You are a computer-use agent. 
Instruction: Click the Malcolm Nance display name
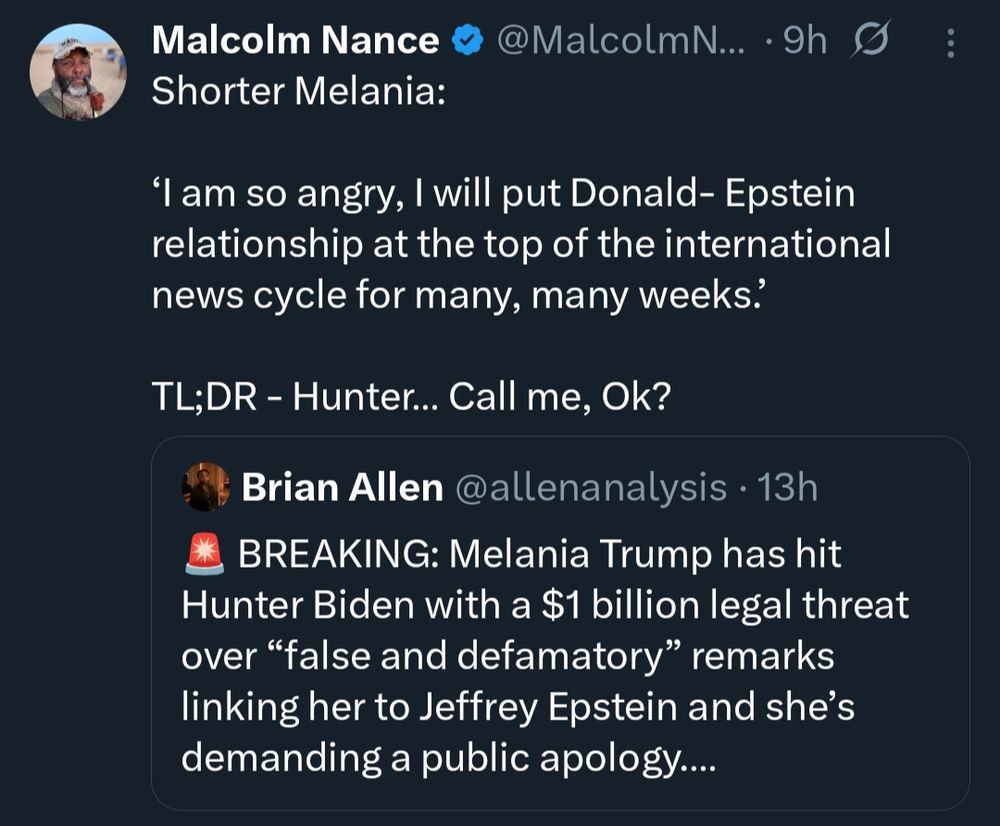pyautogui.click(x=295, y=41)
